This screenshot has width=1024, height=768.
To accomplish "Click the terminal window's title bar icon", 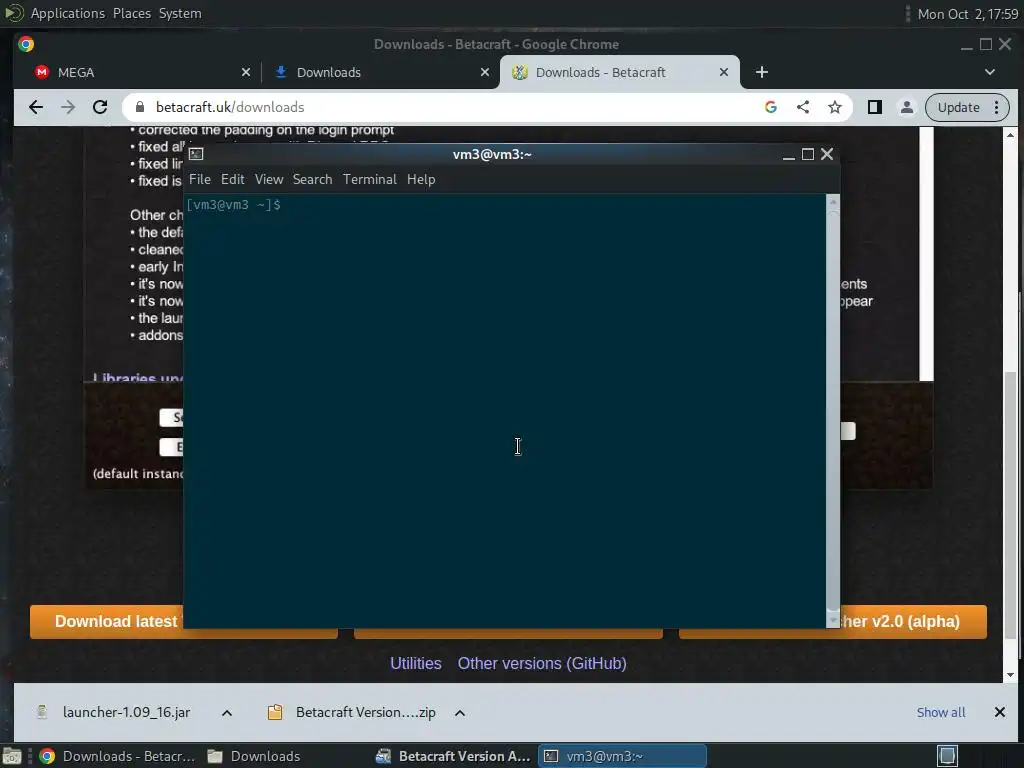I will click(196, 154).
